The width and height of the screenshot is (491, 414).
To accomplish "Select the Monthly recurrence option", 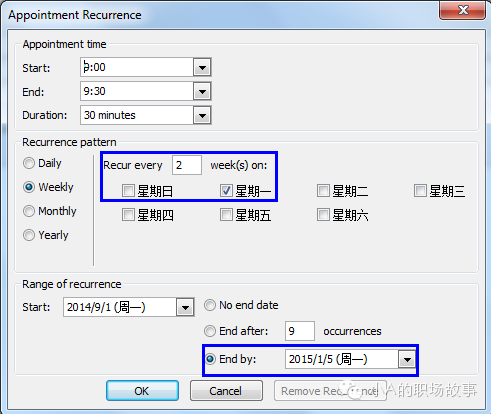I will coord(29,211).
